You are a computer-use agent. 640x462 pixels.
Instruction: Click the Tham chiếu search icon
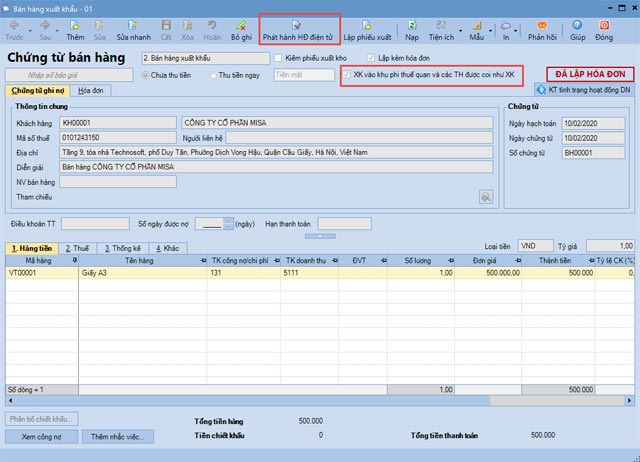(487, 197)
